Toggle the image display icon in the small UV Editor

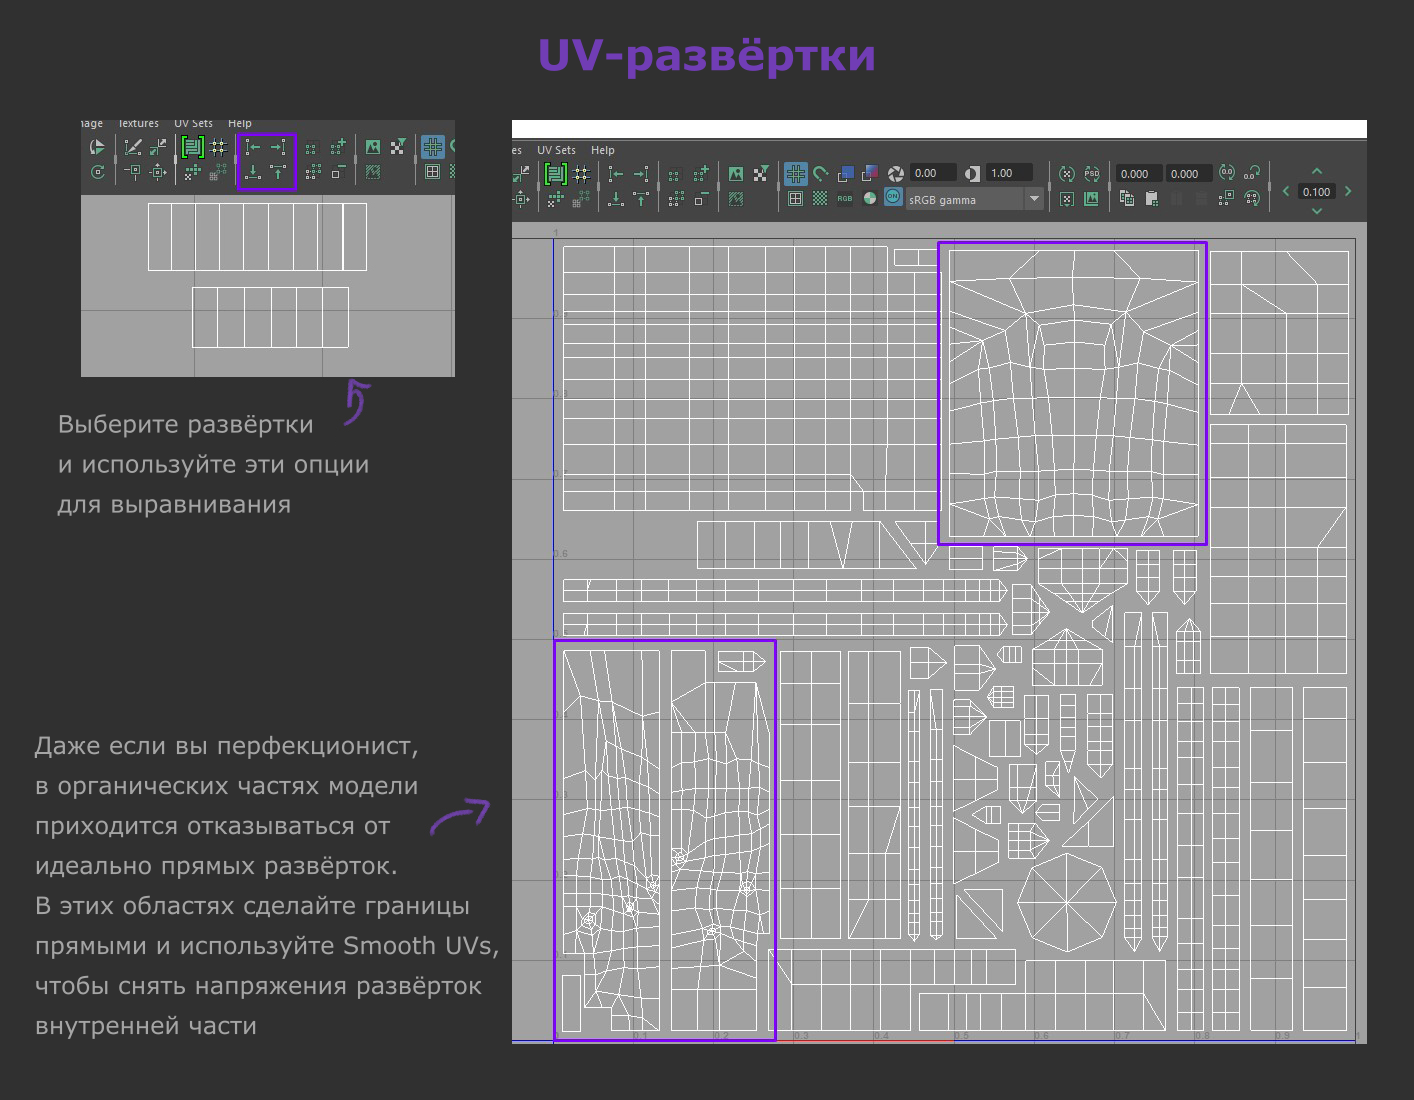tap(373, 148)
